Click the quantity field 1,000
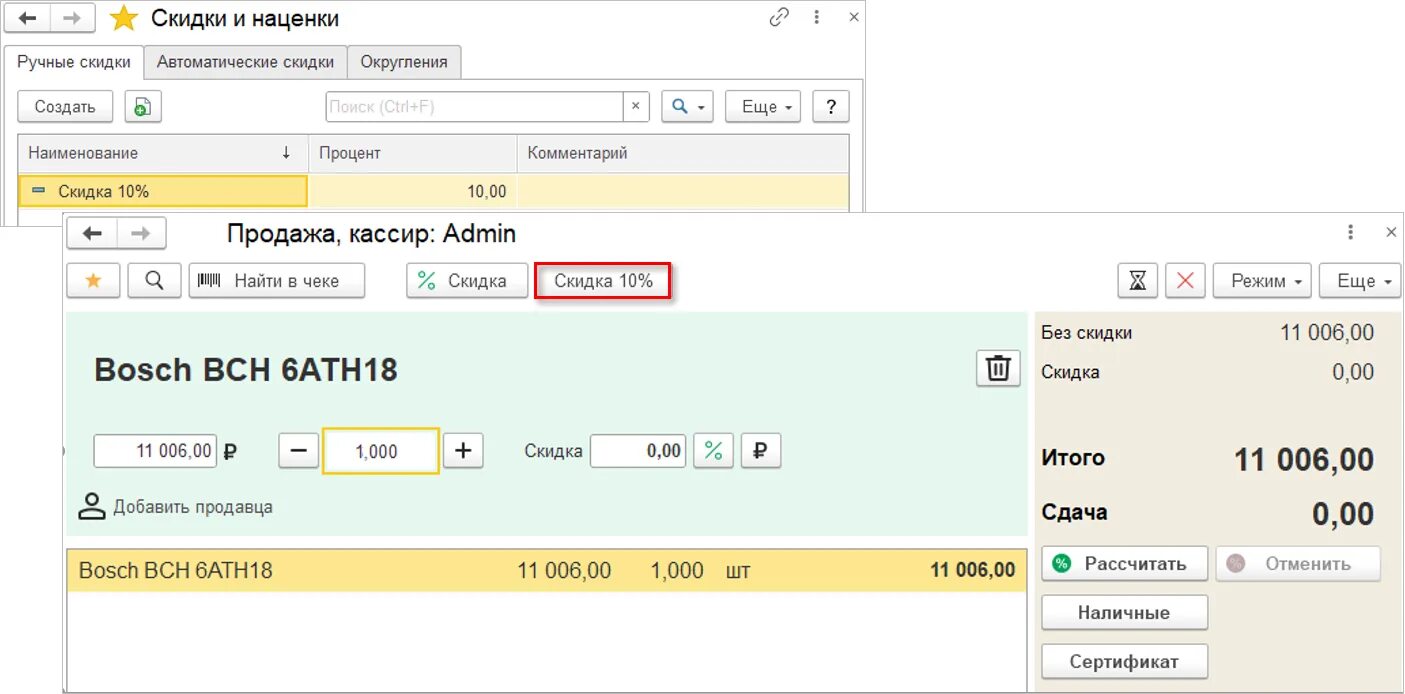The height and width of the screenshot is (694, 1405). pyautogui.click(x=381, y=451)
